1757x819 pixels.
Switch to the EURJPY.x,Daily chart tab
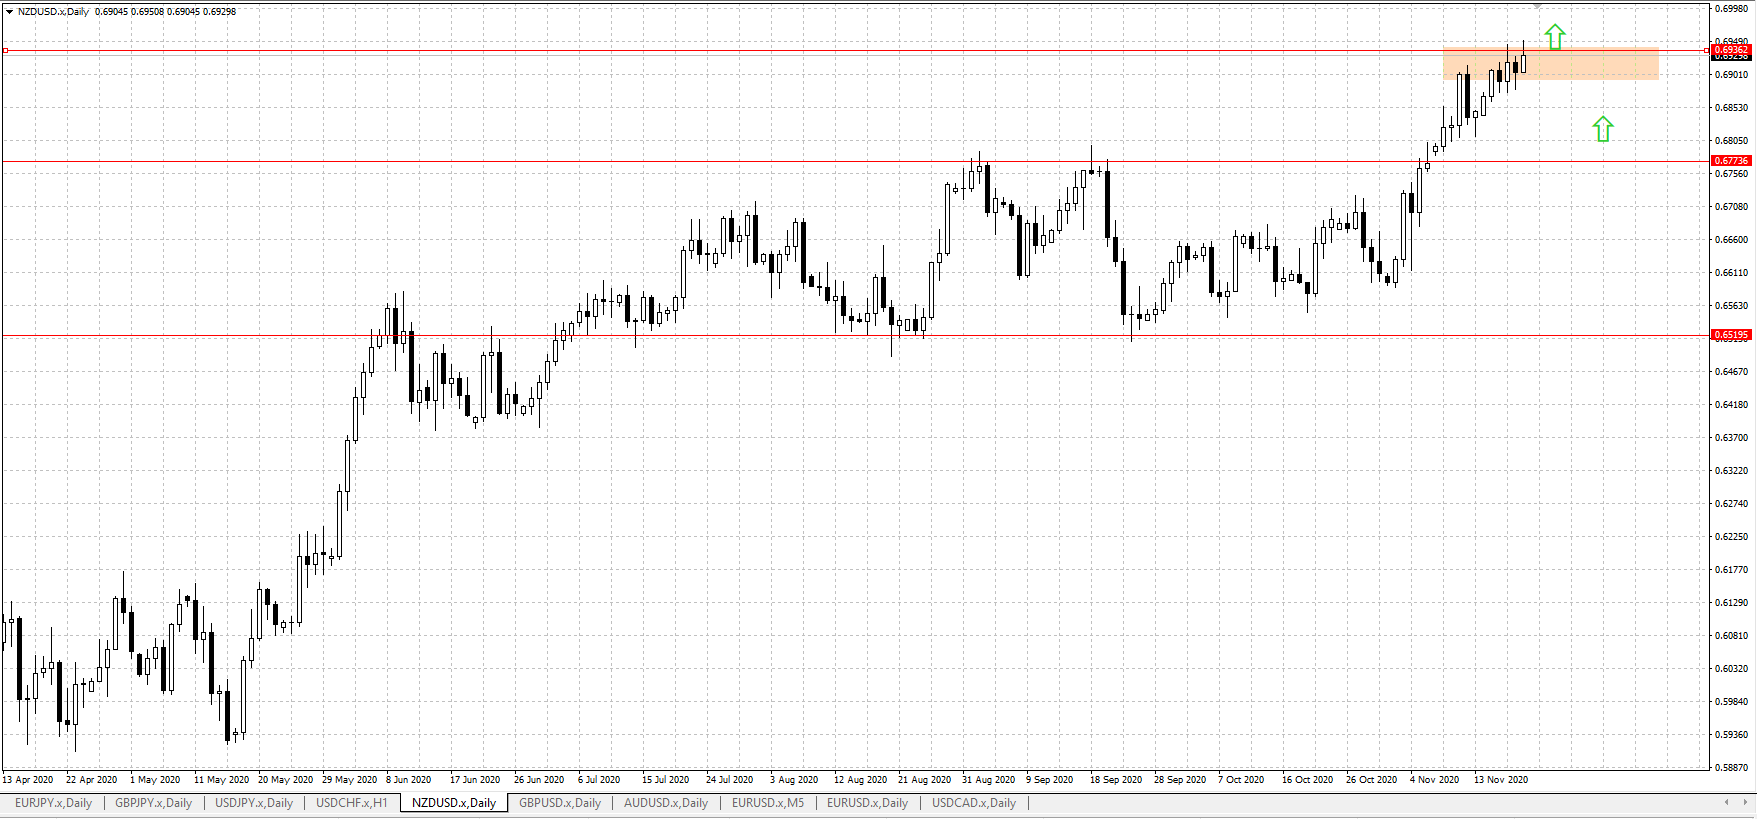(x=53, y=803)
